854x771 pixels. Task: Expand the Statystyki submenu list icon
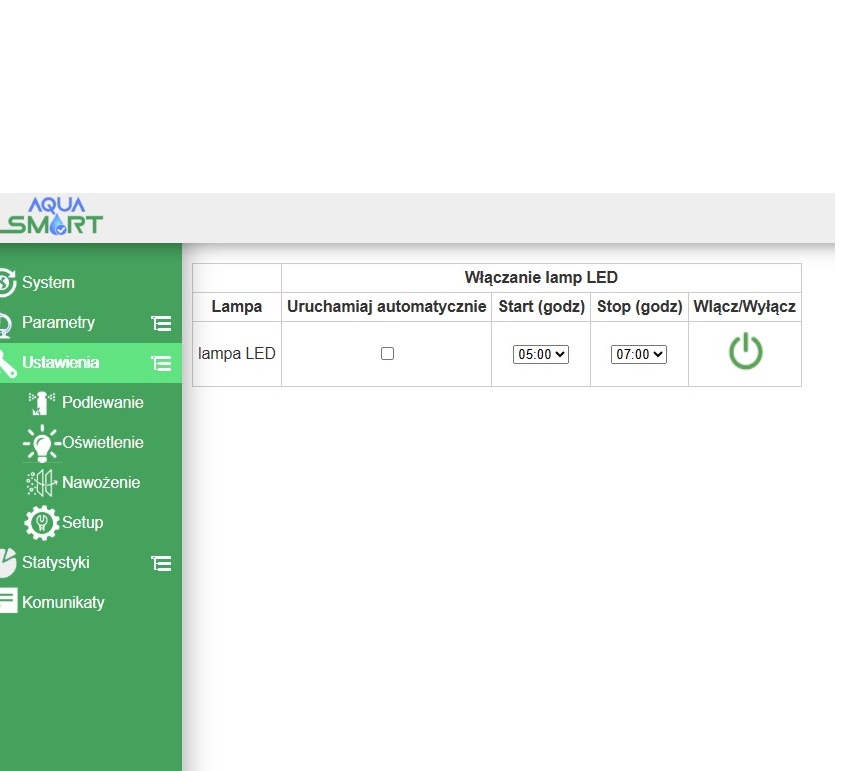pos(161,563)
